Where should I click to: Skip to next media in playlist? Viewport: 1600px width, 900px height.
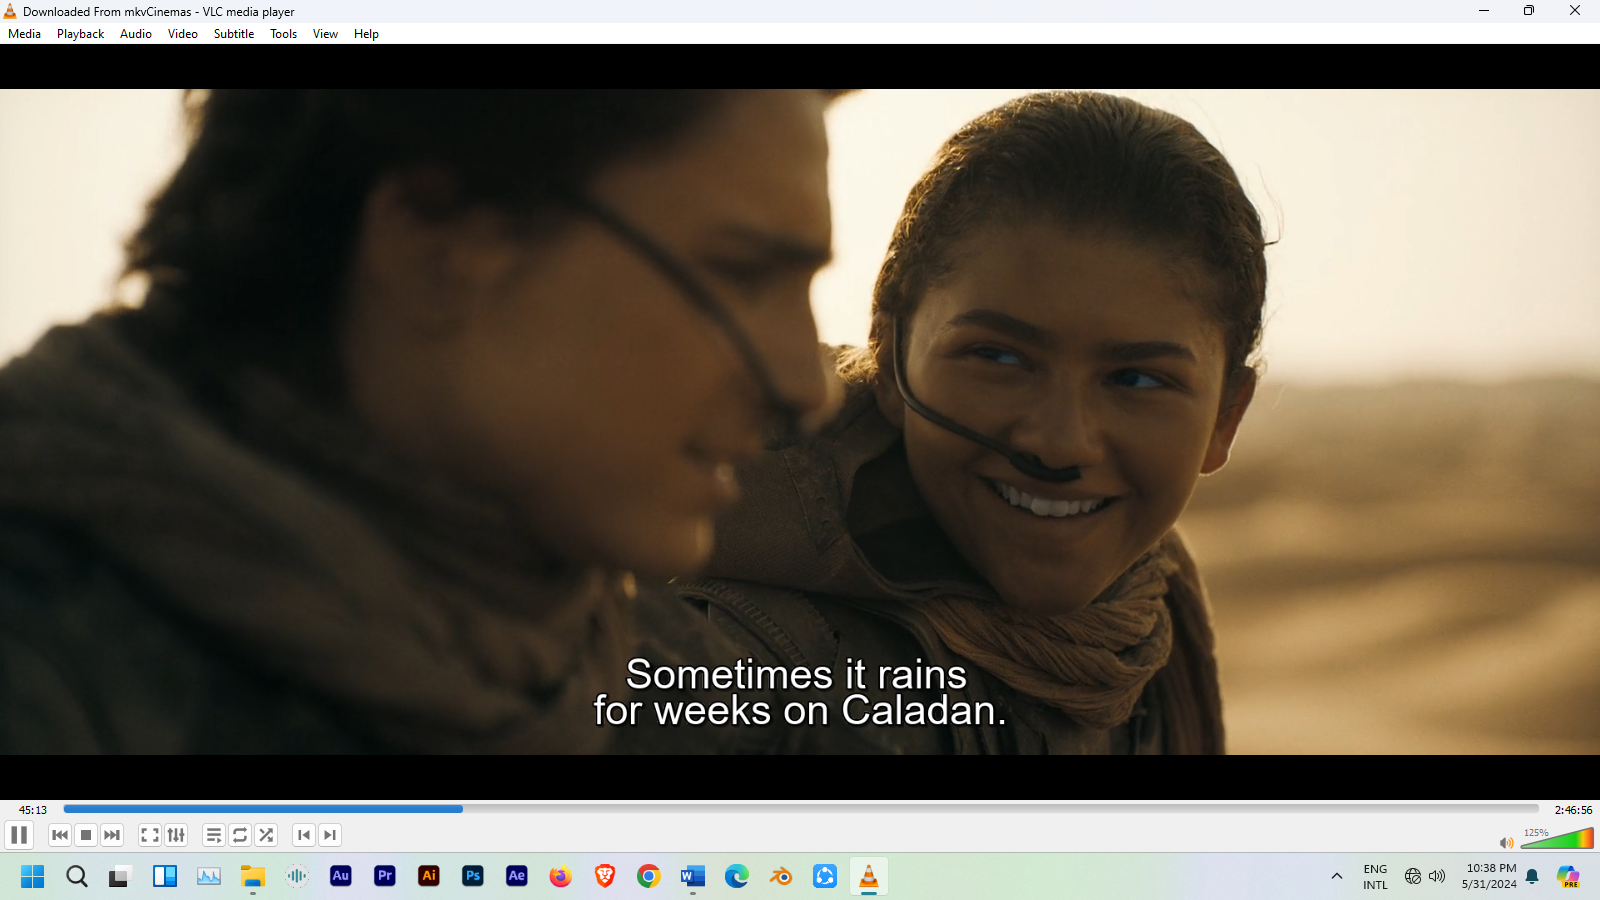click(112, 835)
